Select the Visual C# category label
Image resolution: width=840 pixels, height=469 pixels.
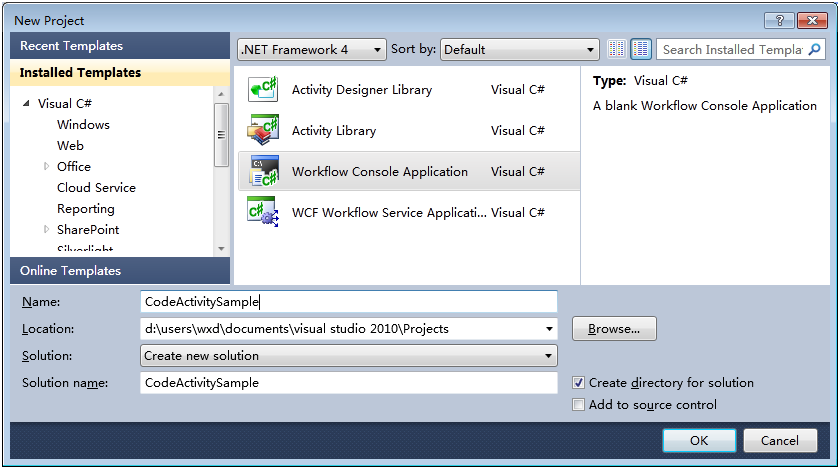tap(65, 103)
